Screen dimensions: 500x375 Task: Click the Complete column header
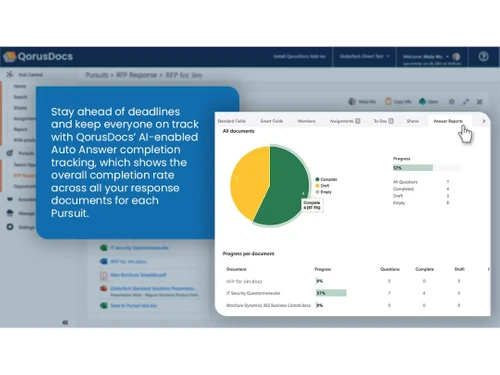click(424, 269)
